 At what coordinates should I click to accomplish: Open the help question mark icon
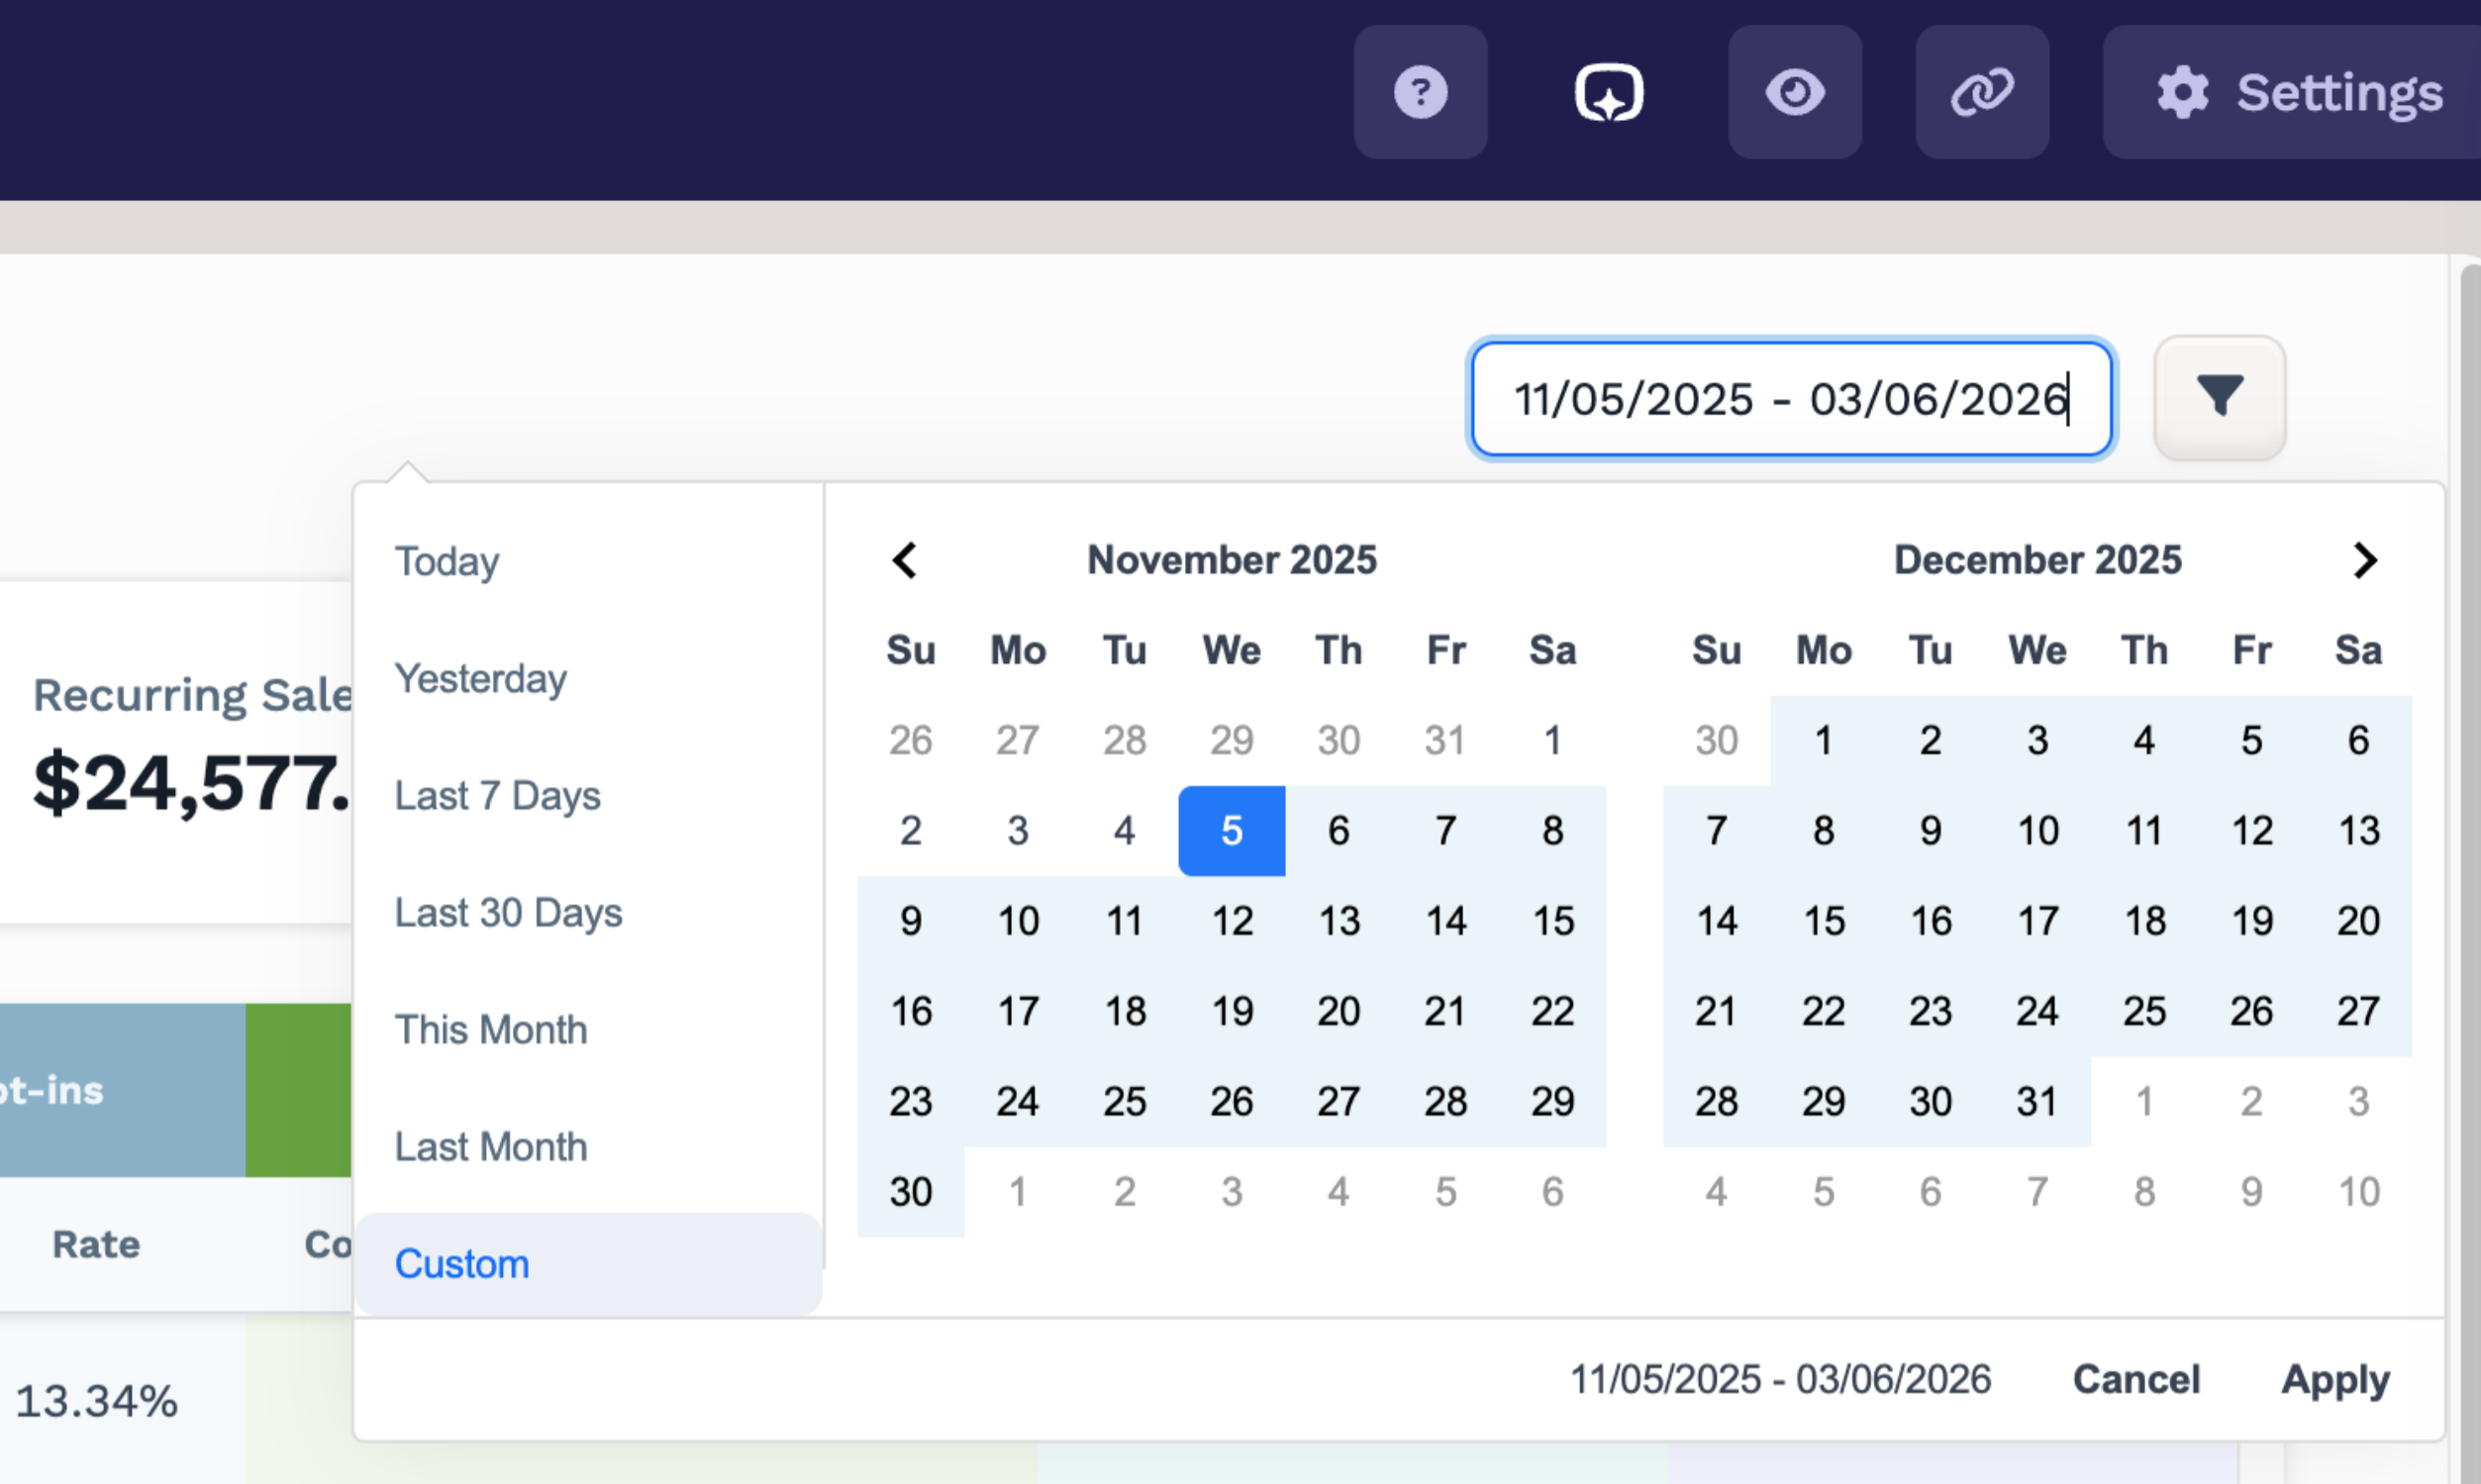1420,92
